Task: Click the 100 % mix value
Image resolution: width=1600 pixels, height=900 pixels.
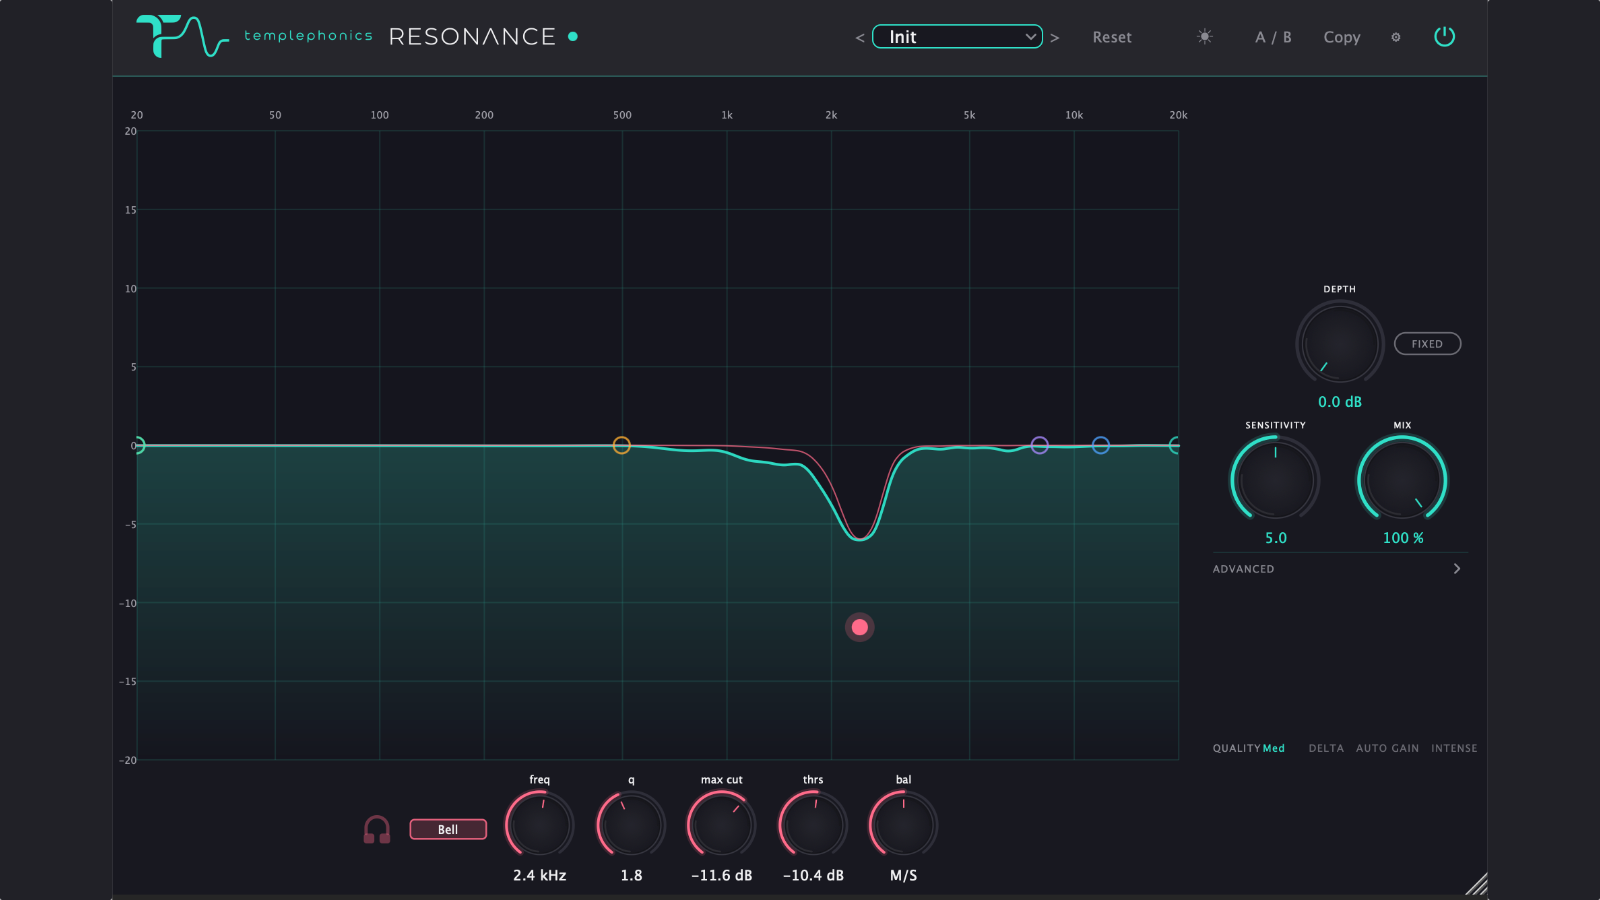Action: [1403, 538]
